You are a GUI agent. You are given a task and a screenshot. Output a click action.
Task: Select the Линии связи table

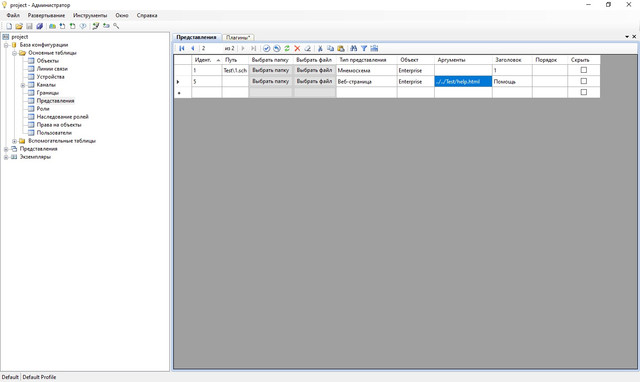tap(52, 69)
